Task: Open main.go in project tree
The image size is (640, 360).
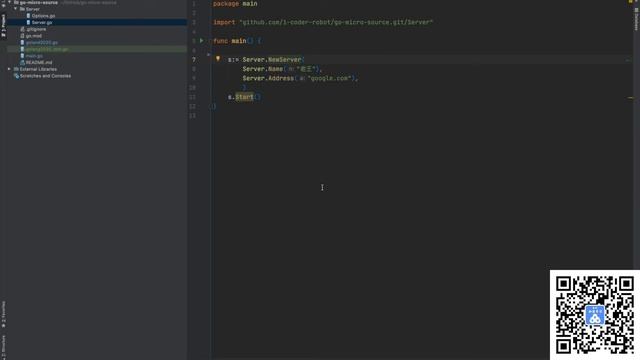Action: (x=34, y=56)
